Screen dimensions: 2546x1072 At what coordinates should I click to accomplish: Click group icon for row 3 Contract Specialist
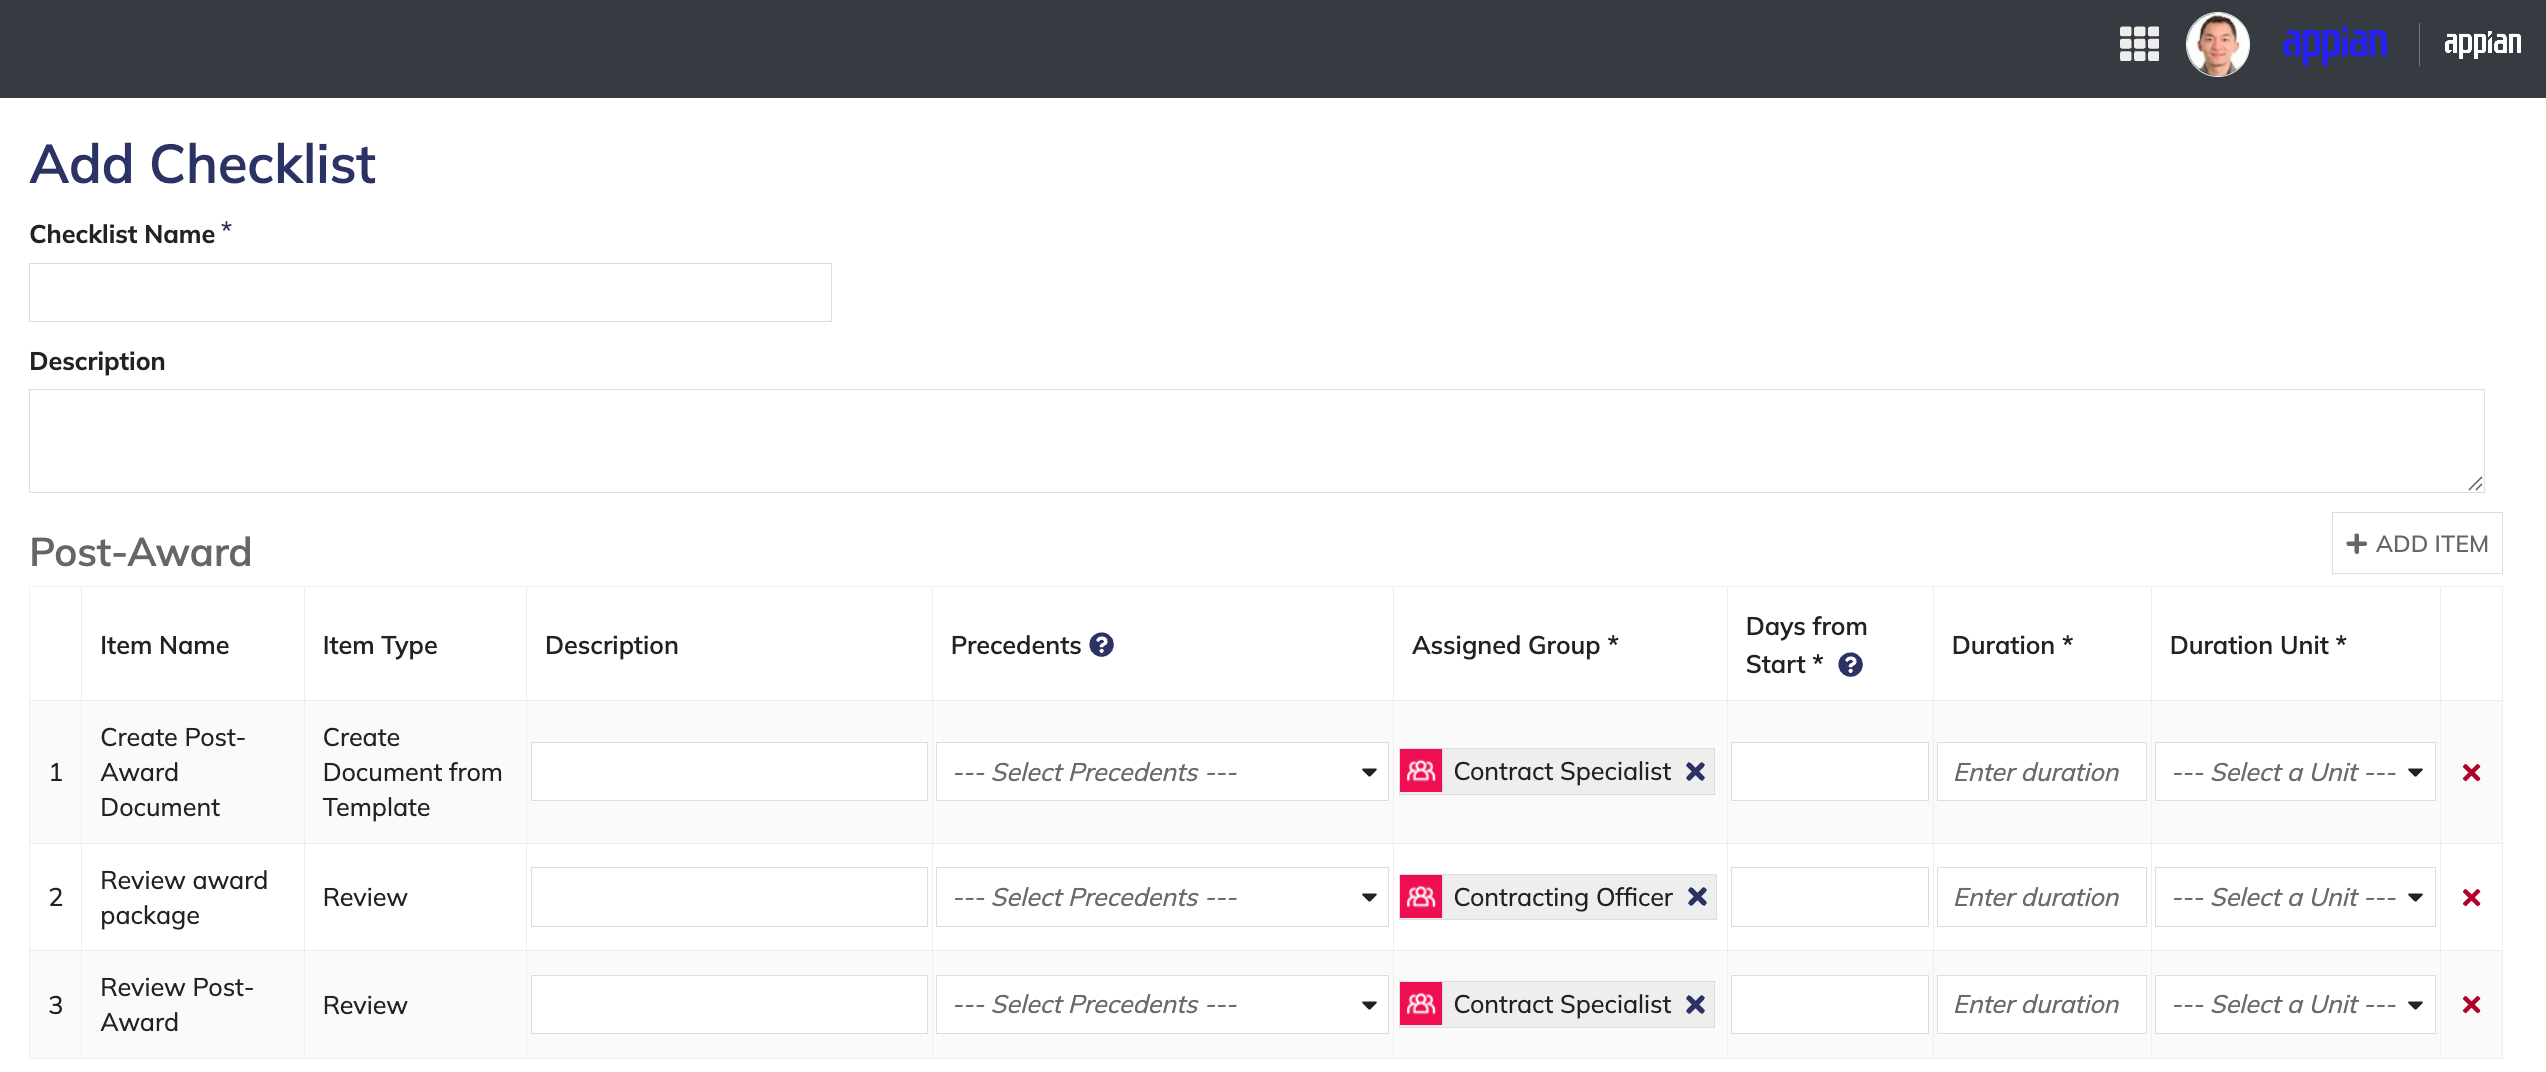(1420, 1004)
